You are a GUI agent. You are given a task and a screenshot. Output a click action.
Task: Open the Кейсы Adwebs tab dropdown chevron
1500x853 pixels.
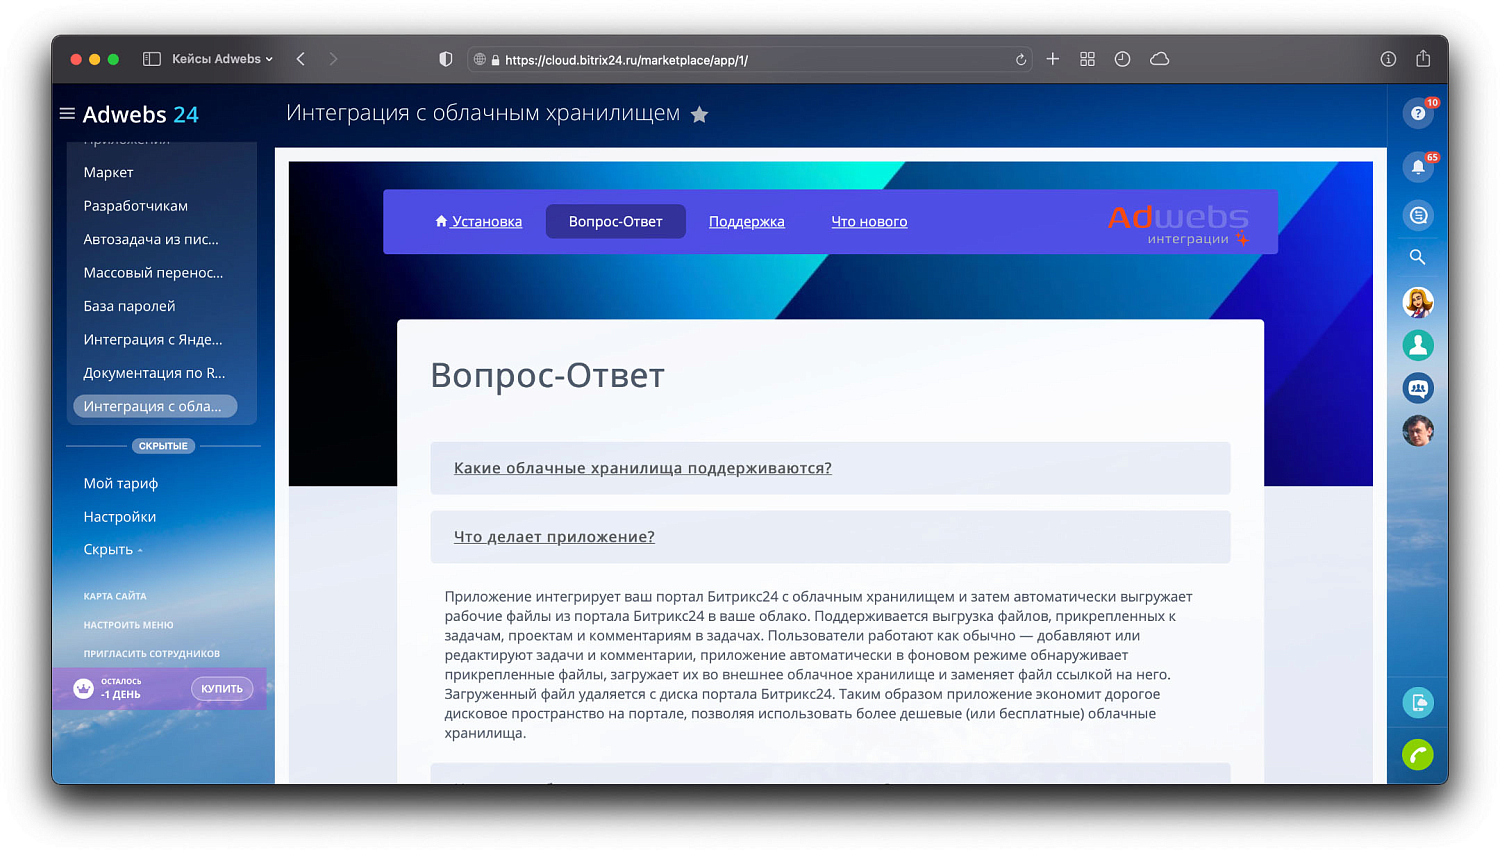pos(272,58)
